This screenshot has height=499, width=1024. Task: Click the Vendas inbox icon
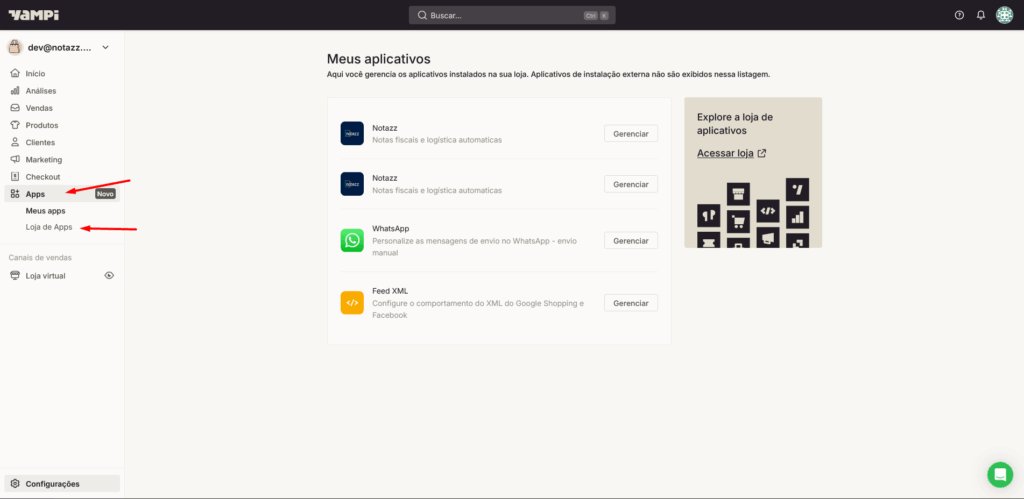point(15,108)
